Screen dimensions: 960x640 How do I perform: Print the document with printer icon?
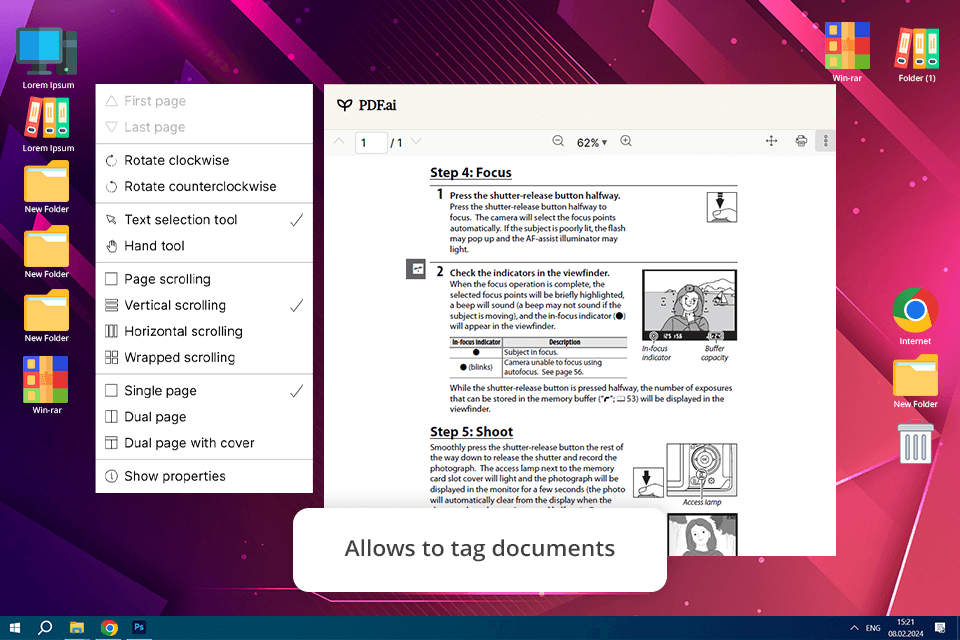pyautogui.click(x=801, y=141)
